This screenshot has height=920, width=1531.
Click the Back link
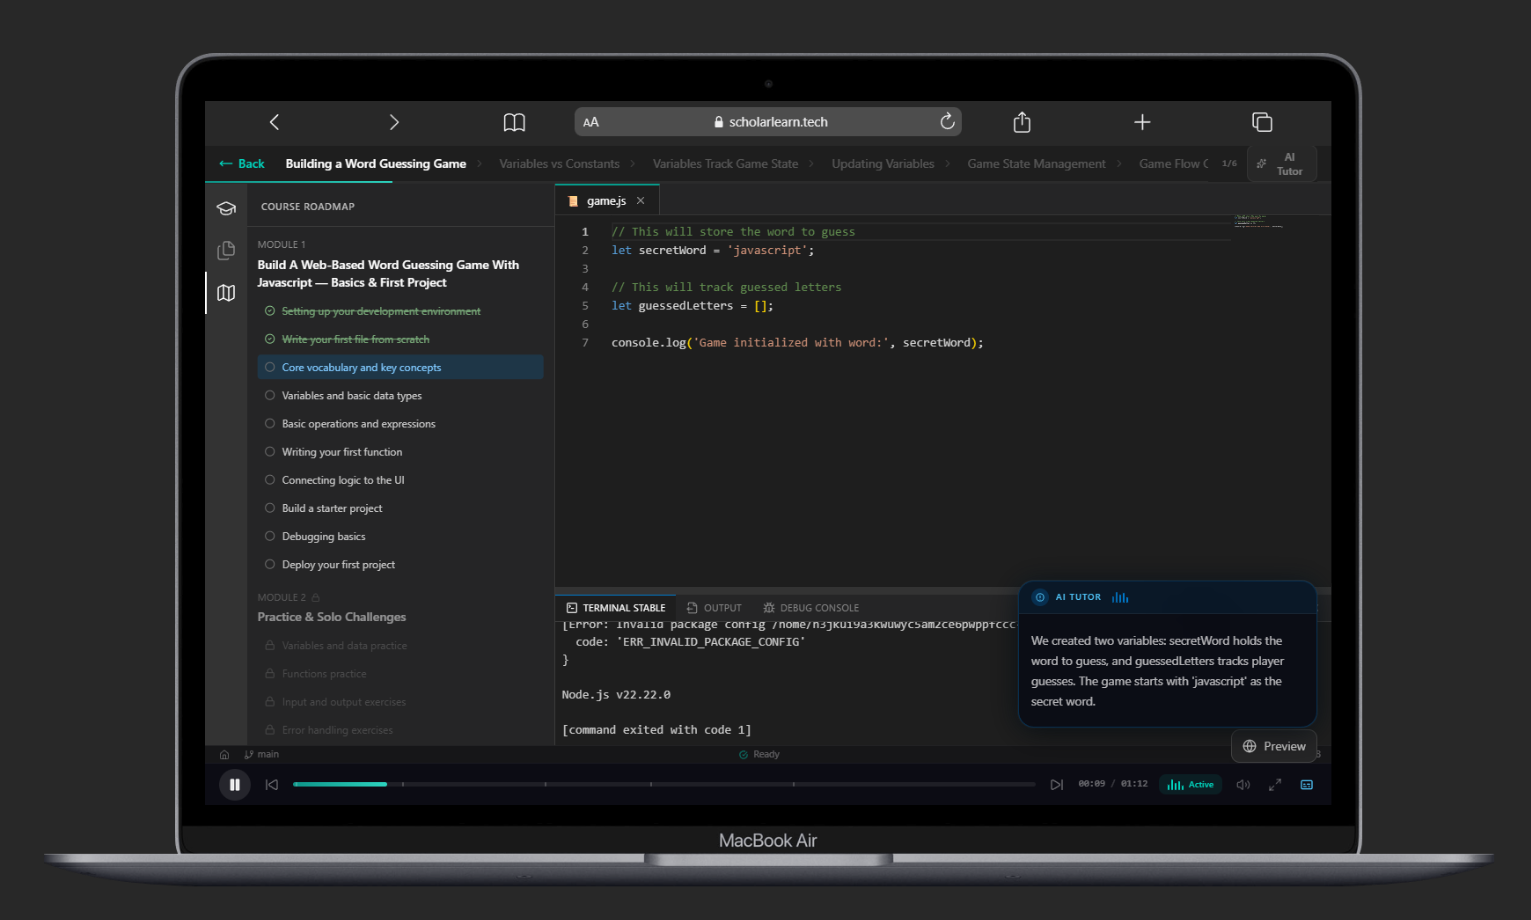(x=242, y=164)
